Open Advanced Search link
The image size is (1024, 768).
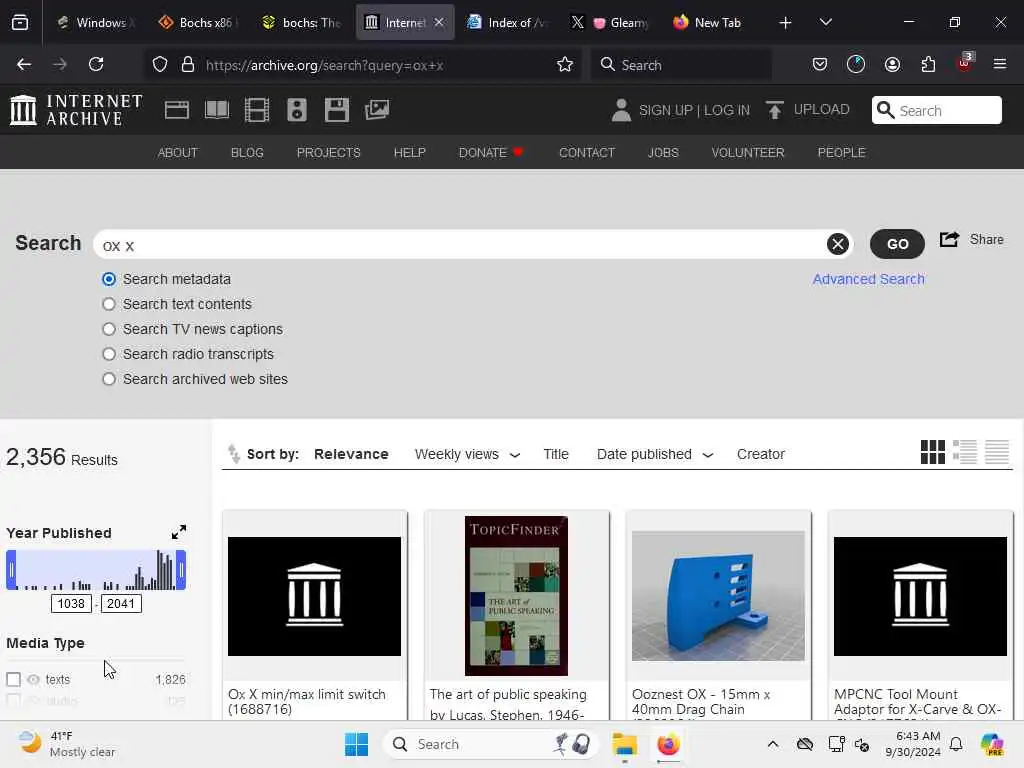pos(868,279)
